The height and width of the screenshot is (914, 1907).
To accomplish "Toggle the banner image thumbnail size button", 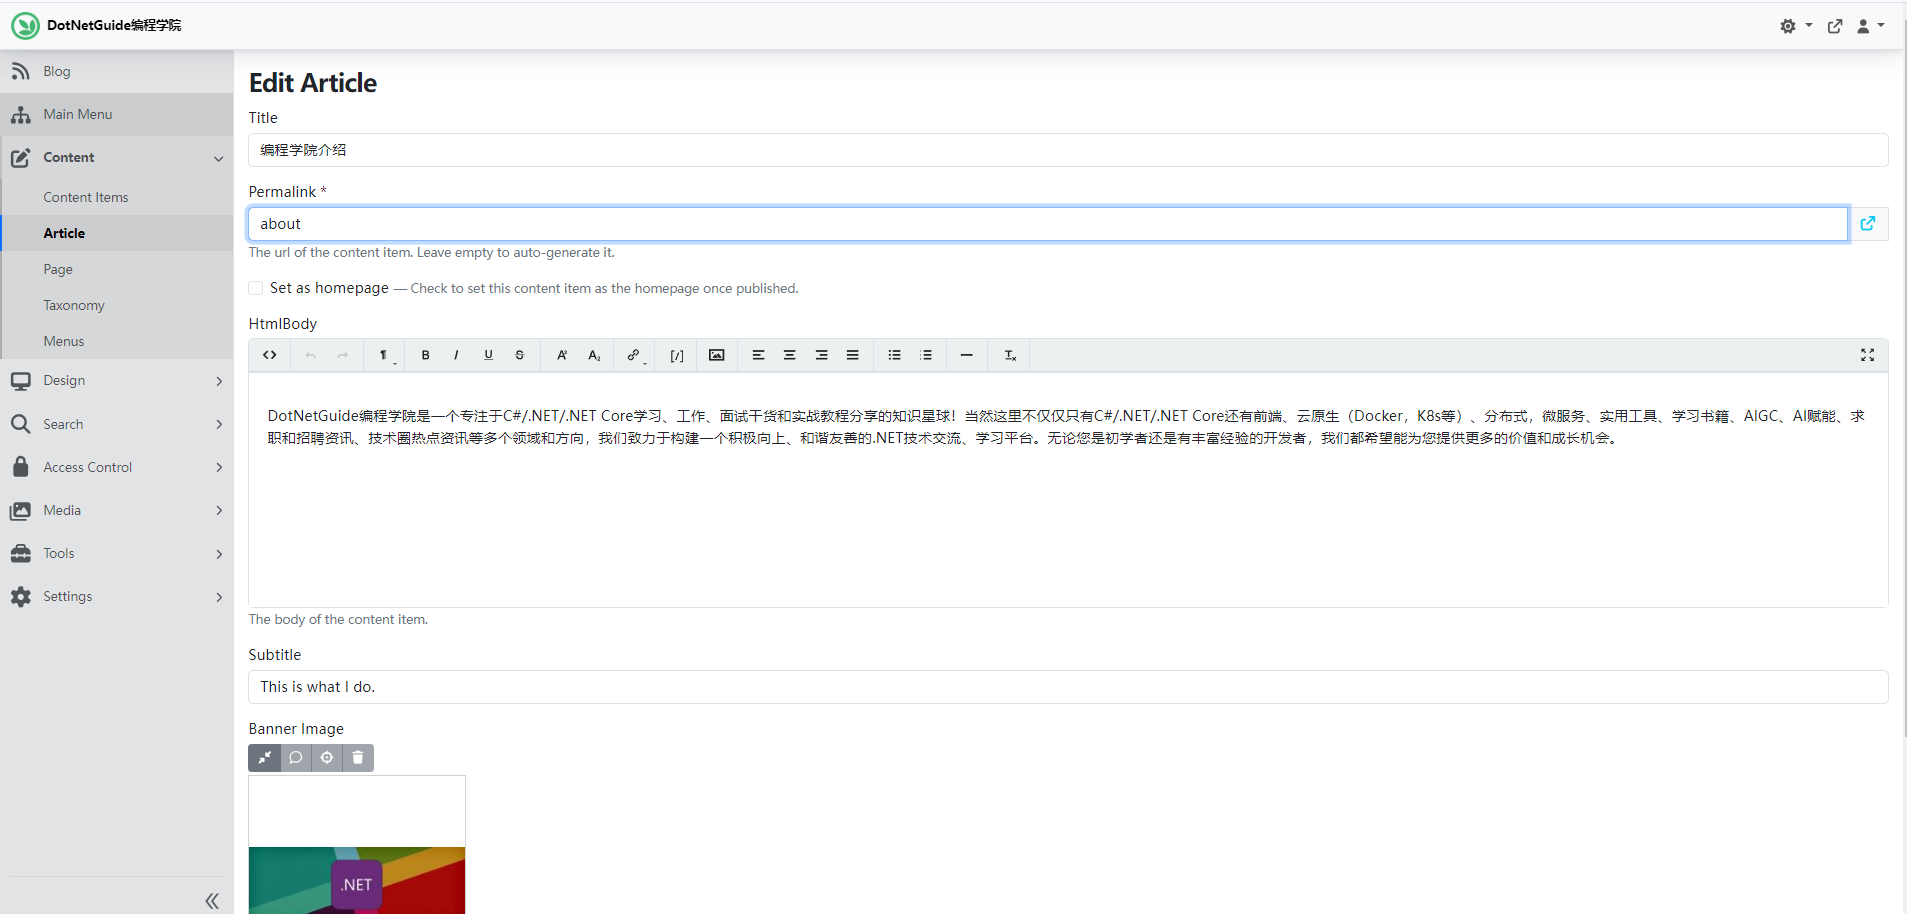I will pos(264,758).
